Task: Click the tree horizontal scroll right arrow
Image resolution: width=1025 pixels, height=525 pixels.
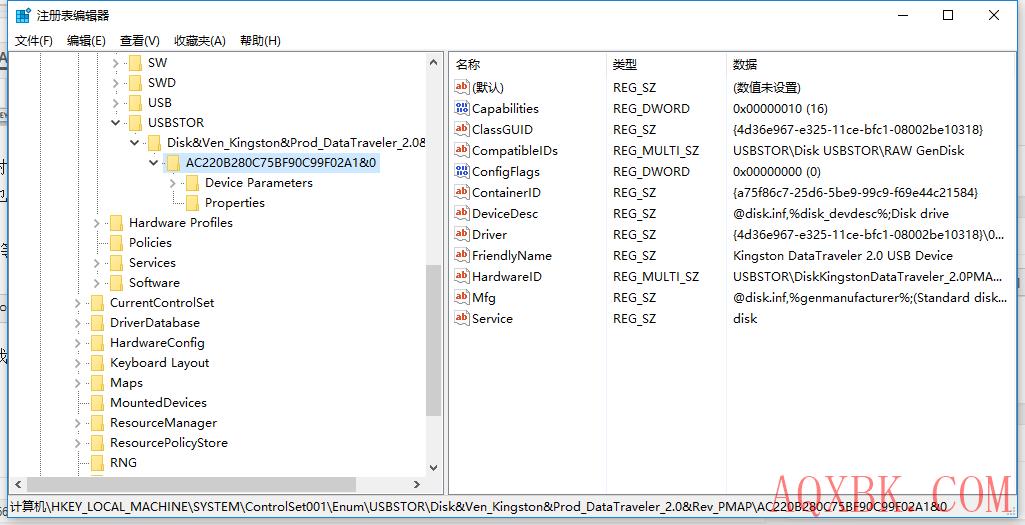Action: 416,484
